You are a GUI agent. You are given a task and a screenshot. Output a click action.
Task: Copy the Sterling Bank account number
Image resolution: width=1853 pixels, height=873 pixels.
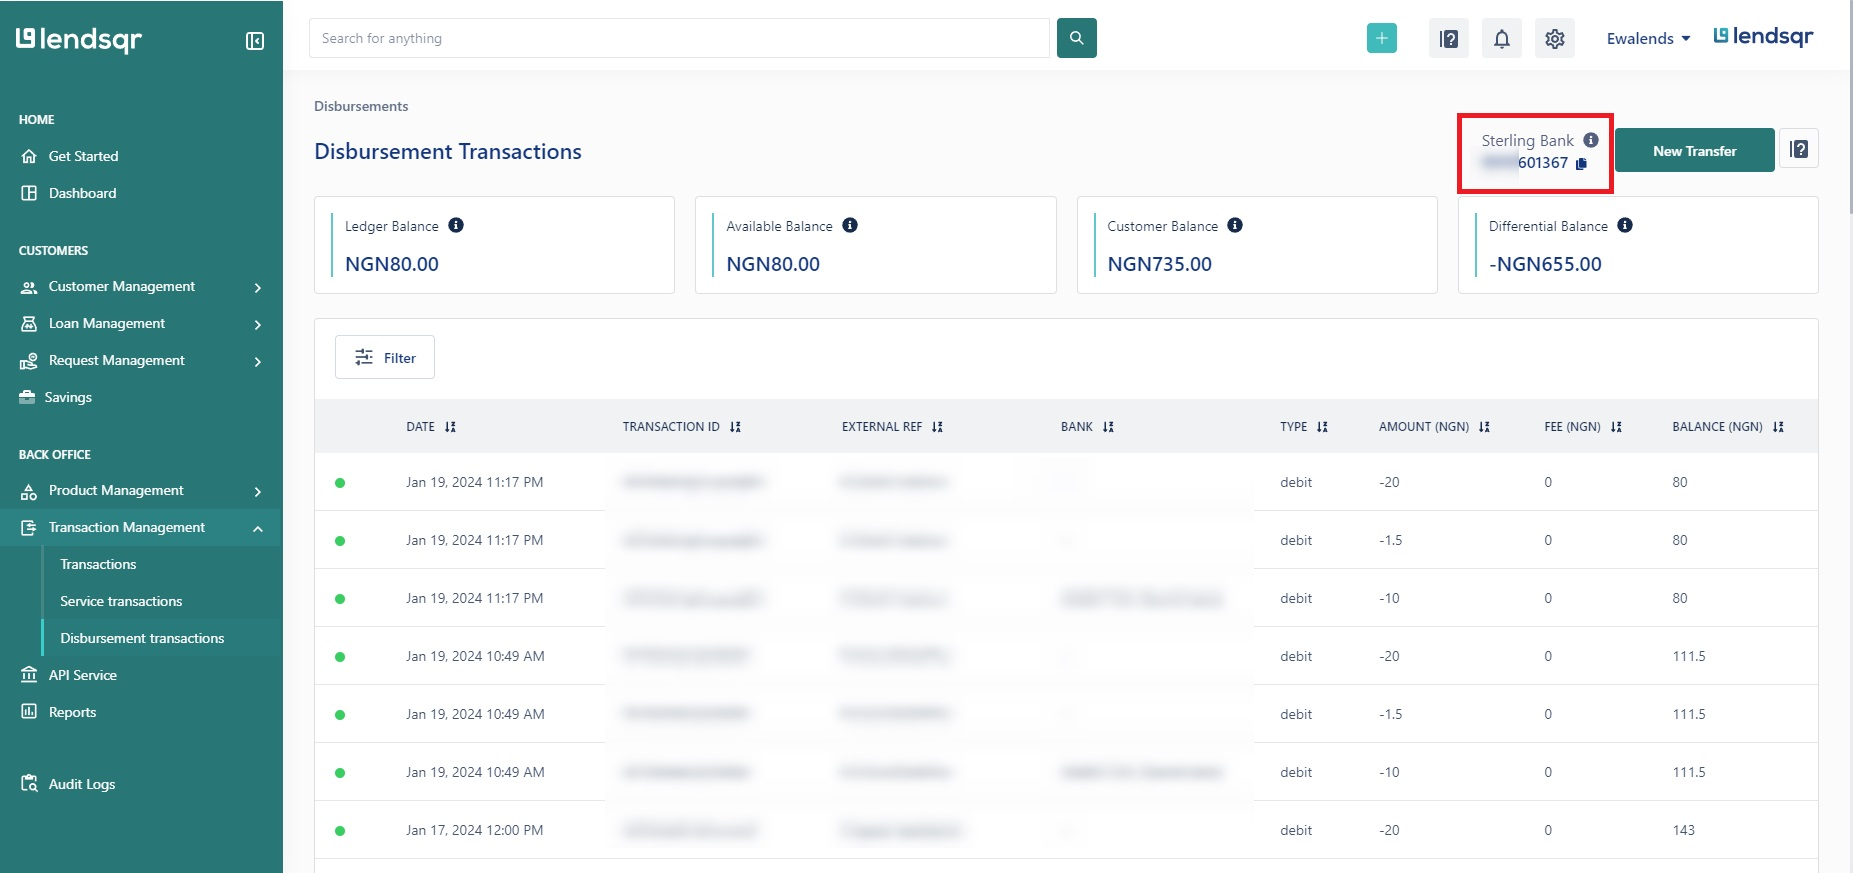(1581, 164)
